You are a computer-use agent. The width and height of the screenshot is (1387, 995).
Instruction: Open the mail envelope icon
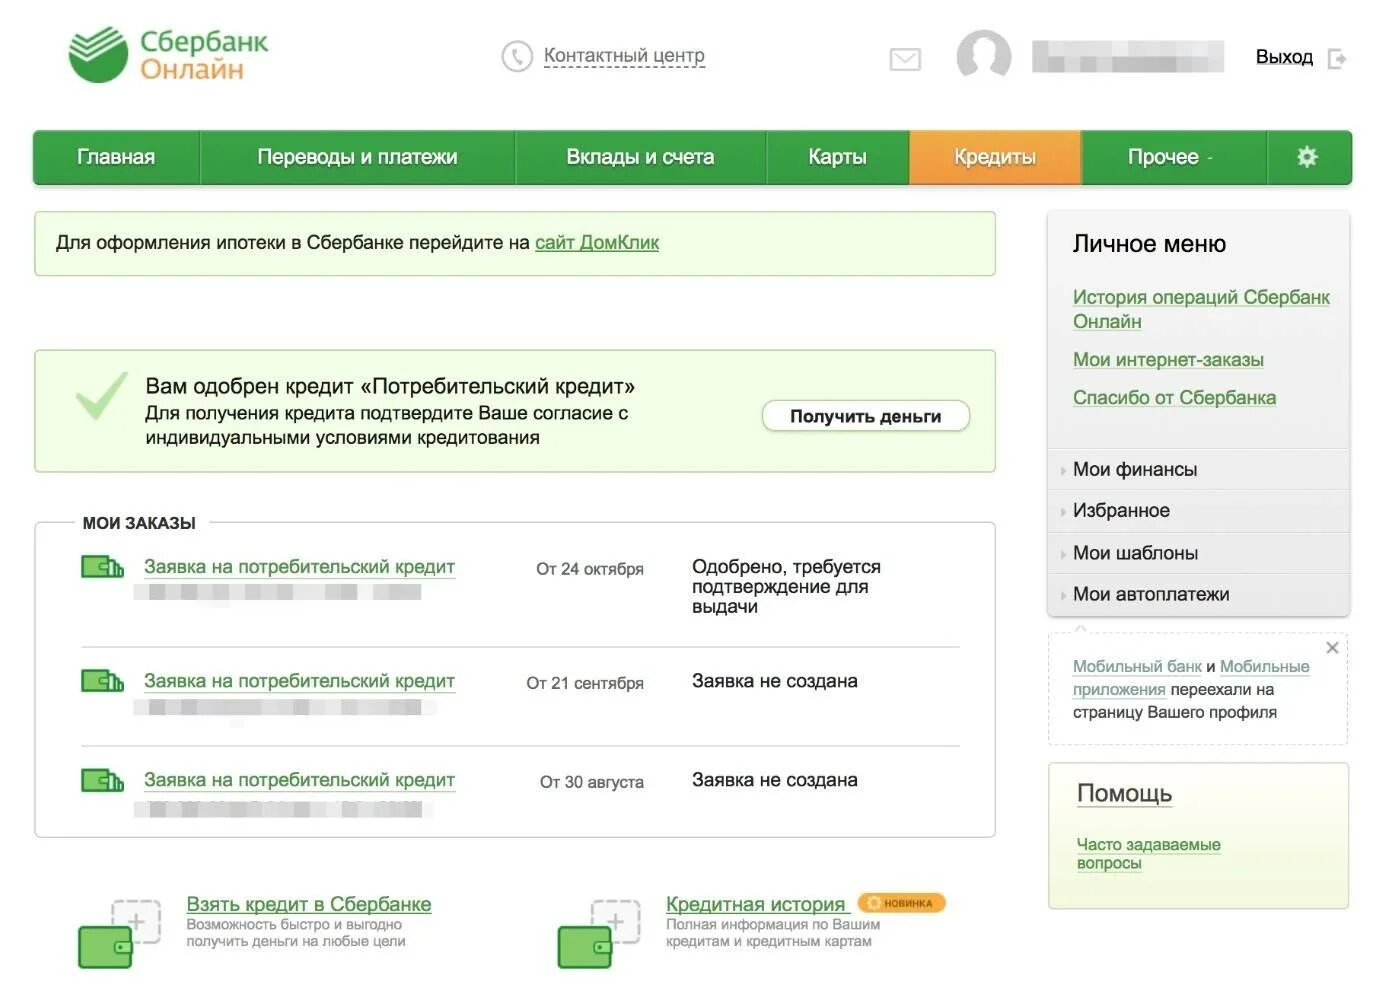[905, 60]
